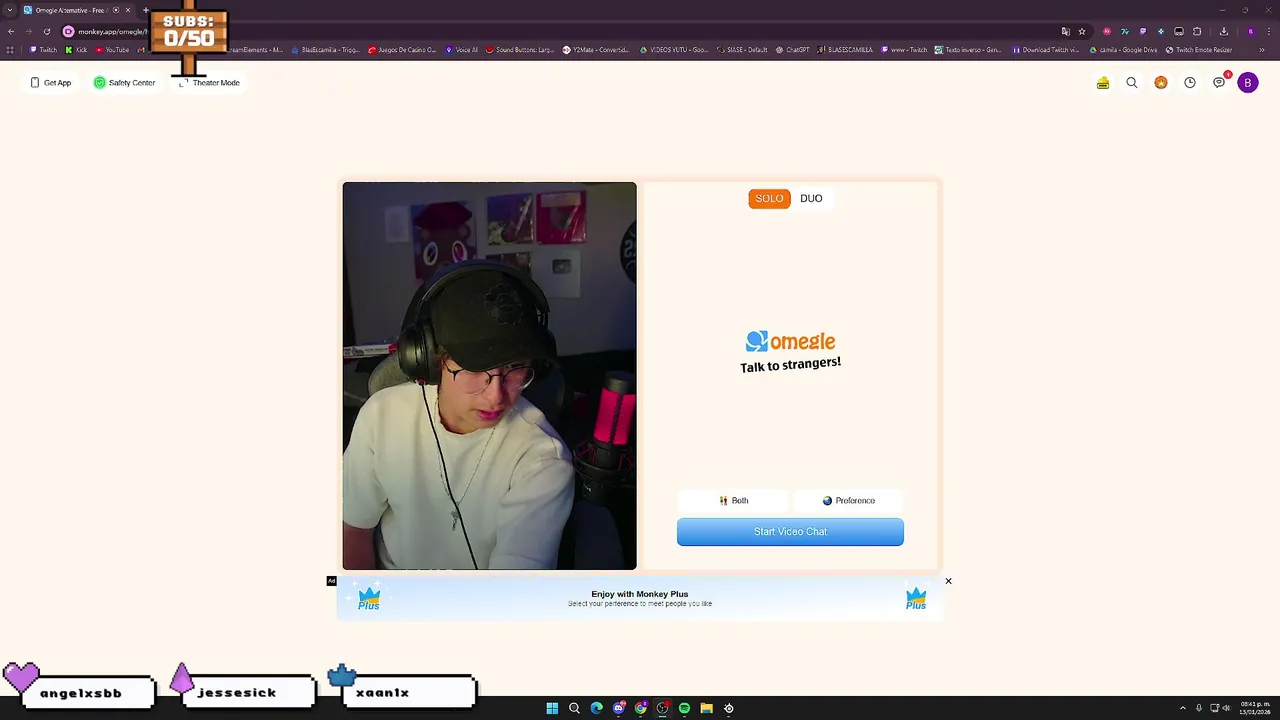Viewport: 1280px width, 720px height.
Task: Open the Sound Buttons bookmark
Action: [520, 50]
